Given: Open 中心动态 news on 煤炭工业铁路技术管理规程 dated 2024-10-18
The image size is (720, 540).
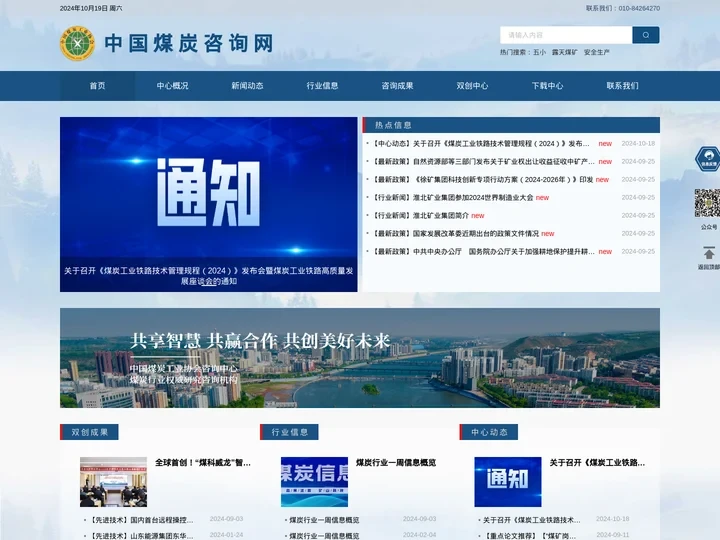Looking at the screenshot, I should (x=481, y=144).
